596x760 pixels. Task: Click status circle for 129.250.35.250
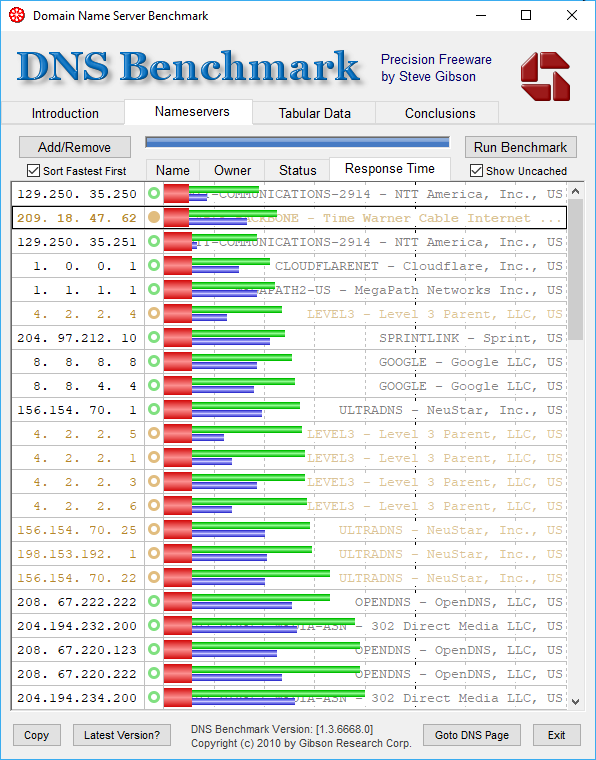coord(154,193)
